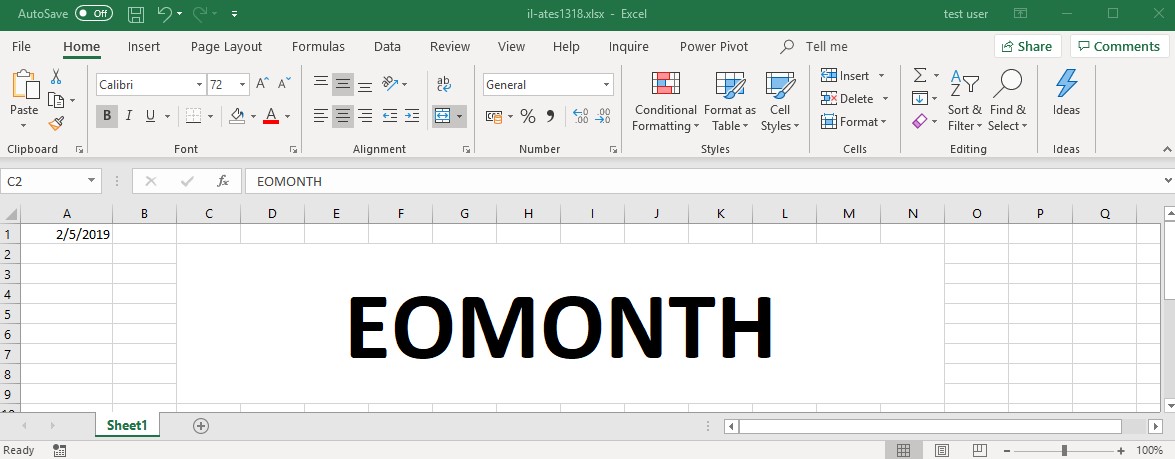The width and height of the screenshot is (1175, 459).
Task: Toggle Bold formatting
Action: tap(107, 116)
